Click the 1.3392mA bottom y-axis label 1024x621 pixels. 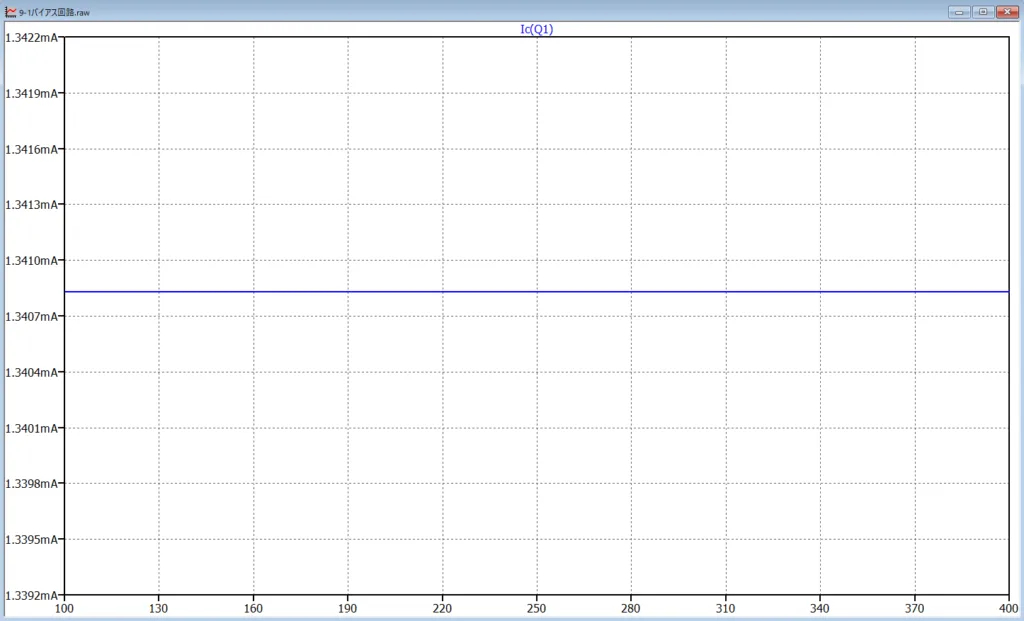click(x=30, y=595)
